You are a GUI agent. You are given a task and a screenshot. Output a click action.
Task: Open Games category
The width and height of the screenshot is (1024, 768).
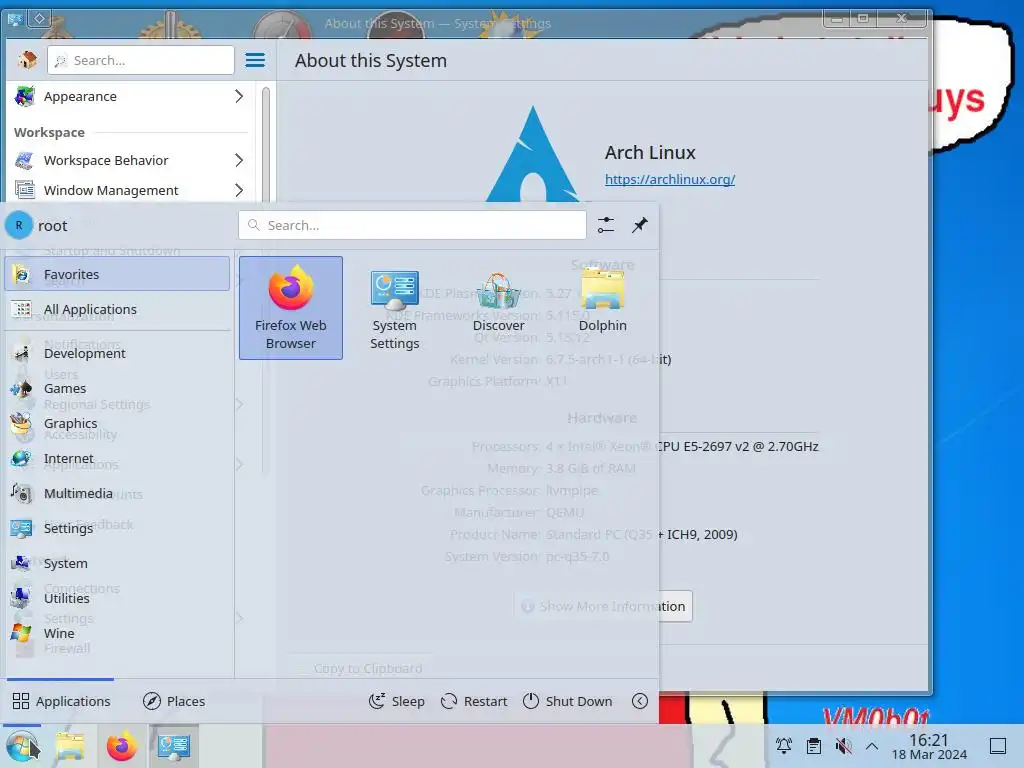tap(117, 389)
